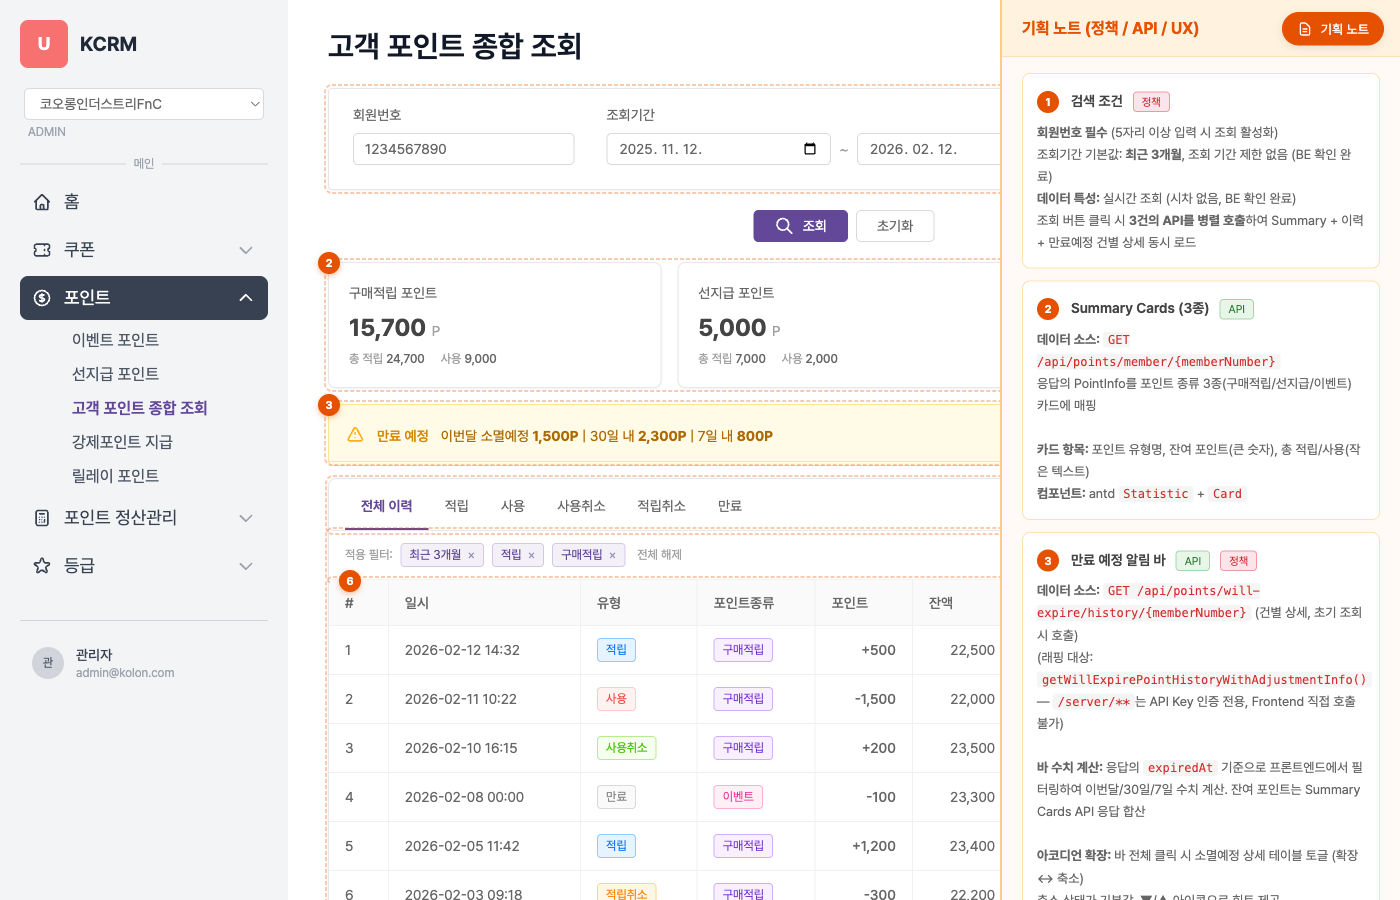Click the 회원번호 input field
The height and width of the screenshot is (900, 1400).
coord(463,149)
